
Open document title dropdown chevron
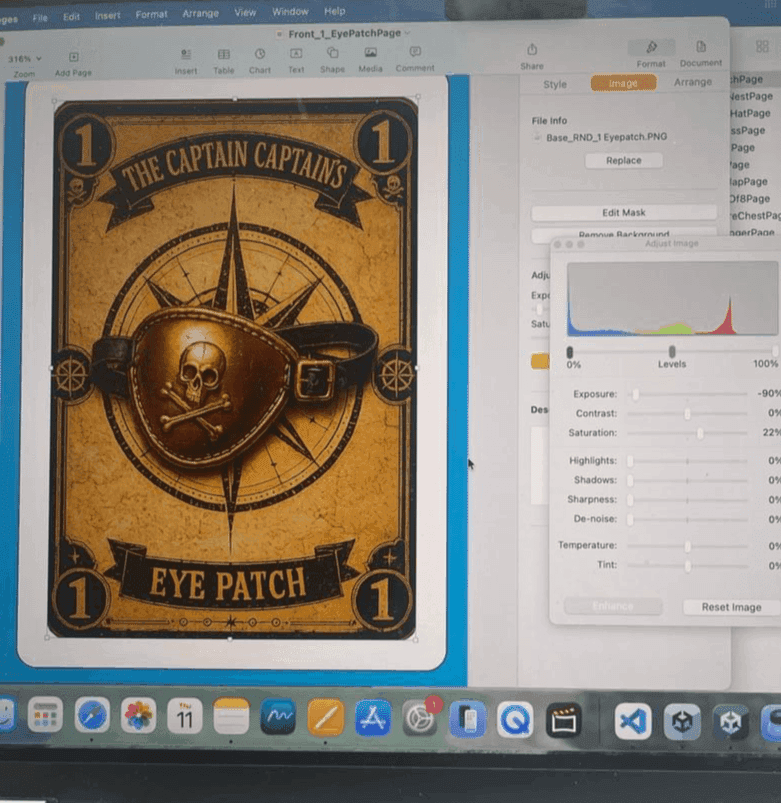point(407,33)
